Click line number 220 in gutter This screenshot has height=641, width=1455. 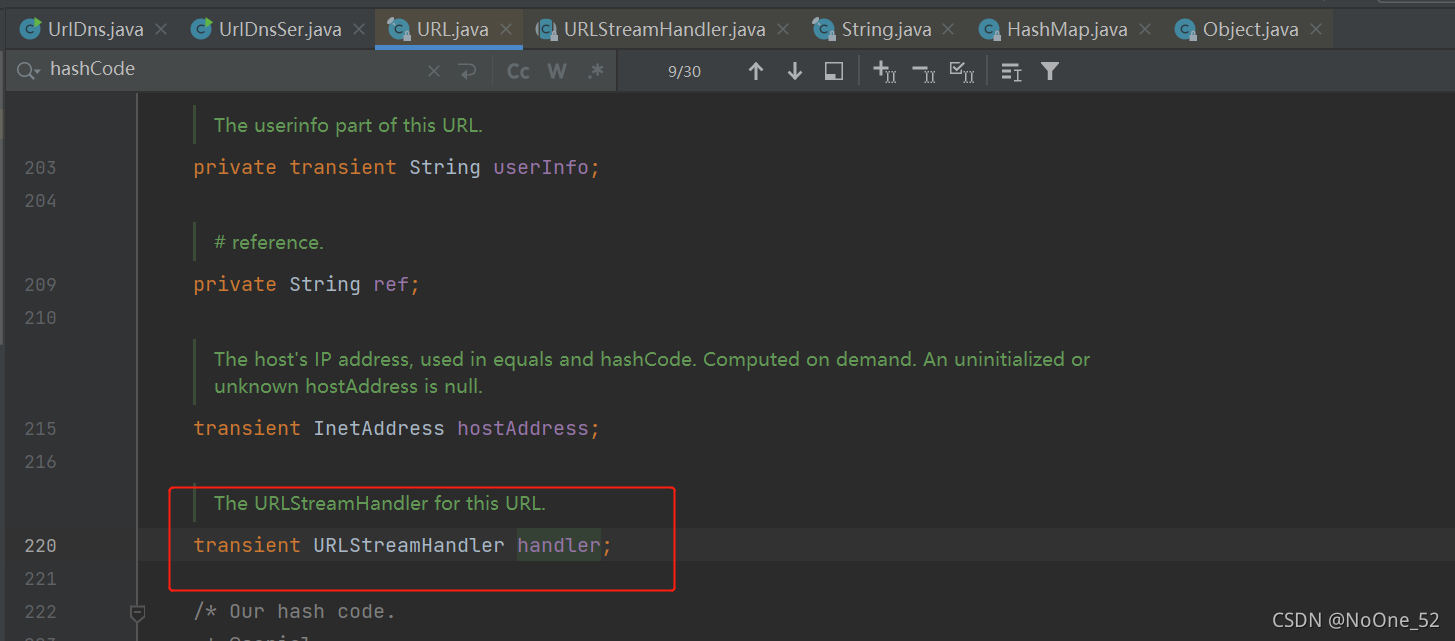click(41, 545)
